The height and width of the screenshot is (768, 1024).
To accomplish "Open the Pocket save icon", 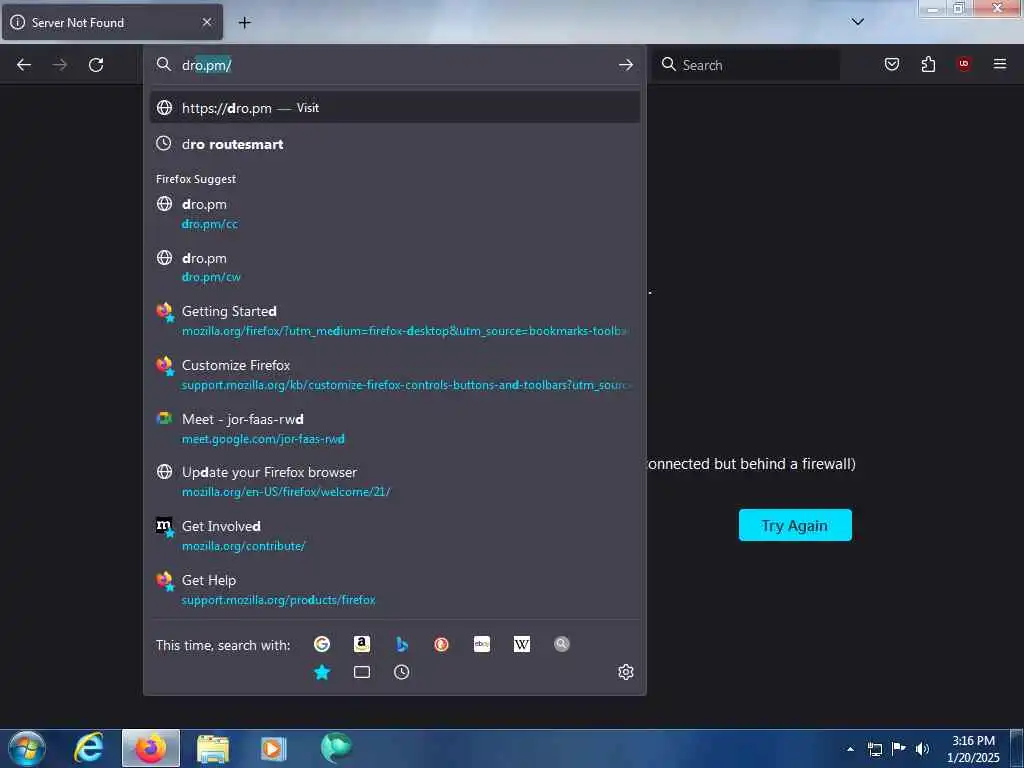I will point(892,64).
